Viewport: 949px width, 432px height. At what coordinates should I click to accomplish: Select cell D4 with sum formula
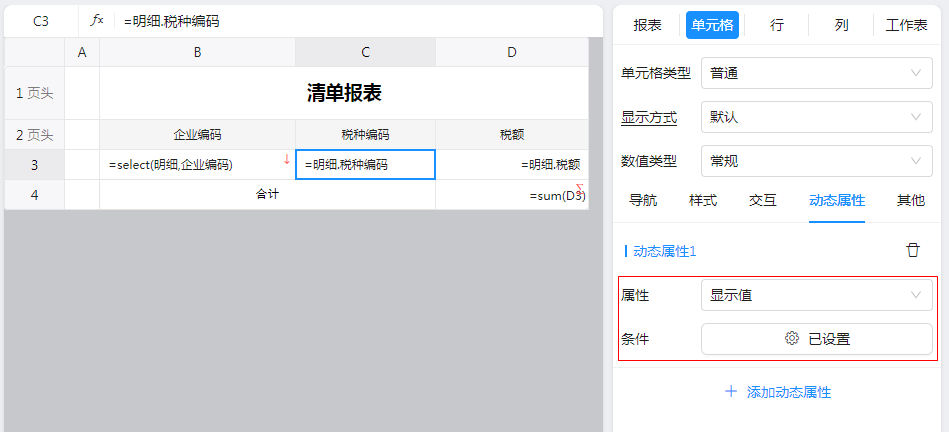point(511,195)
